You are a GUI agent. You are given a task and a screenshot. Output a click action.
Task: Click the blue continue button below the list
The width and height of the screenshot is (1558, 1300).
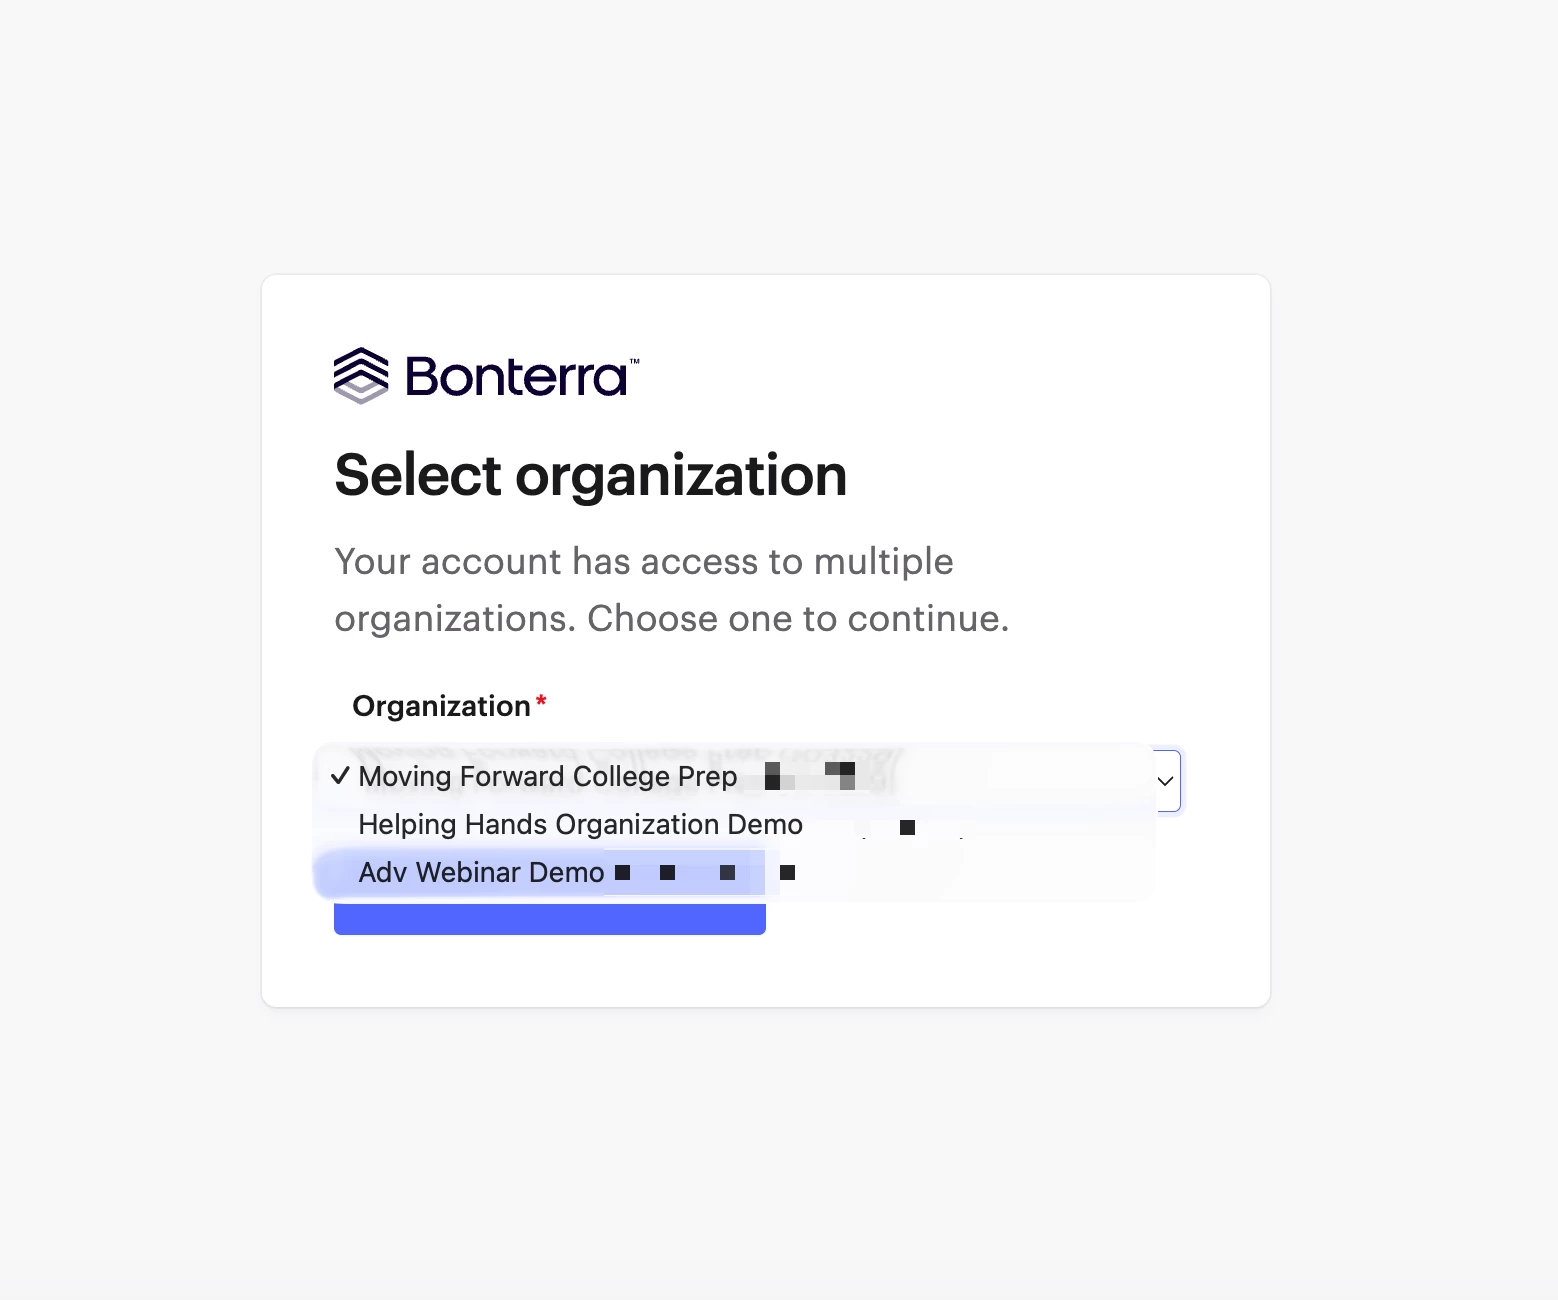click(550, 919)
